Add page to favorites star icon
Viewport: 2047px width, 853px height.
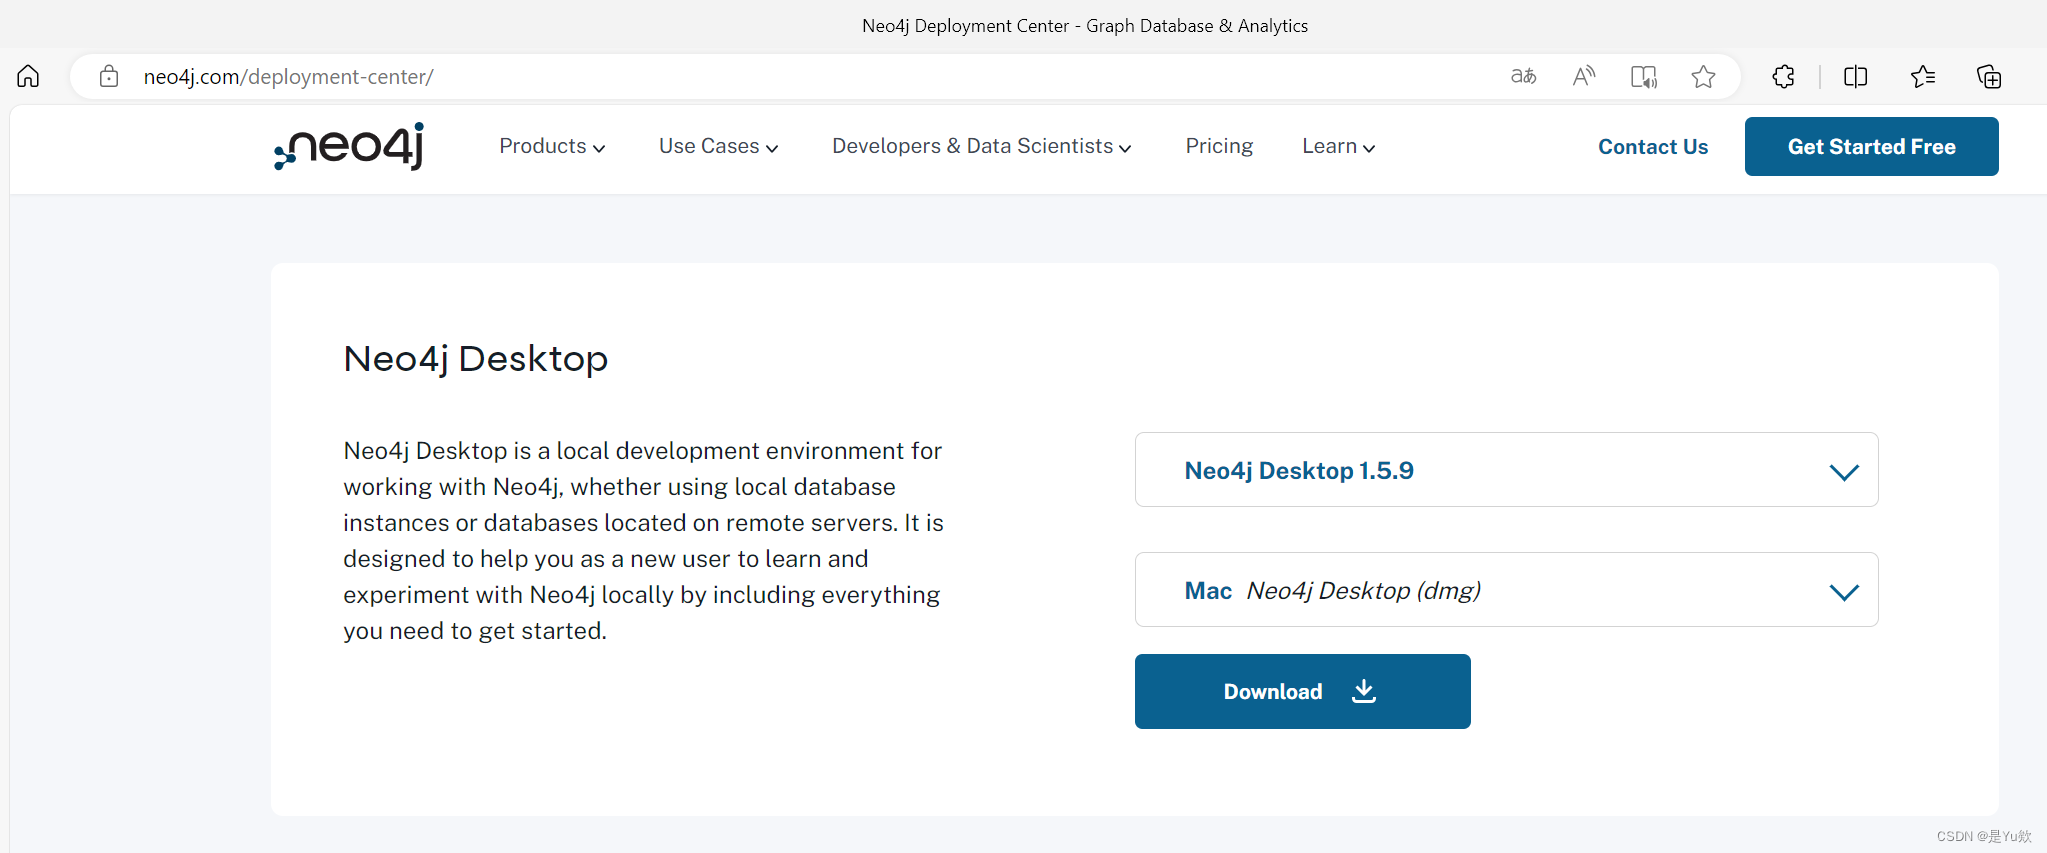point(1704,76)
